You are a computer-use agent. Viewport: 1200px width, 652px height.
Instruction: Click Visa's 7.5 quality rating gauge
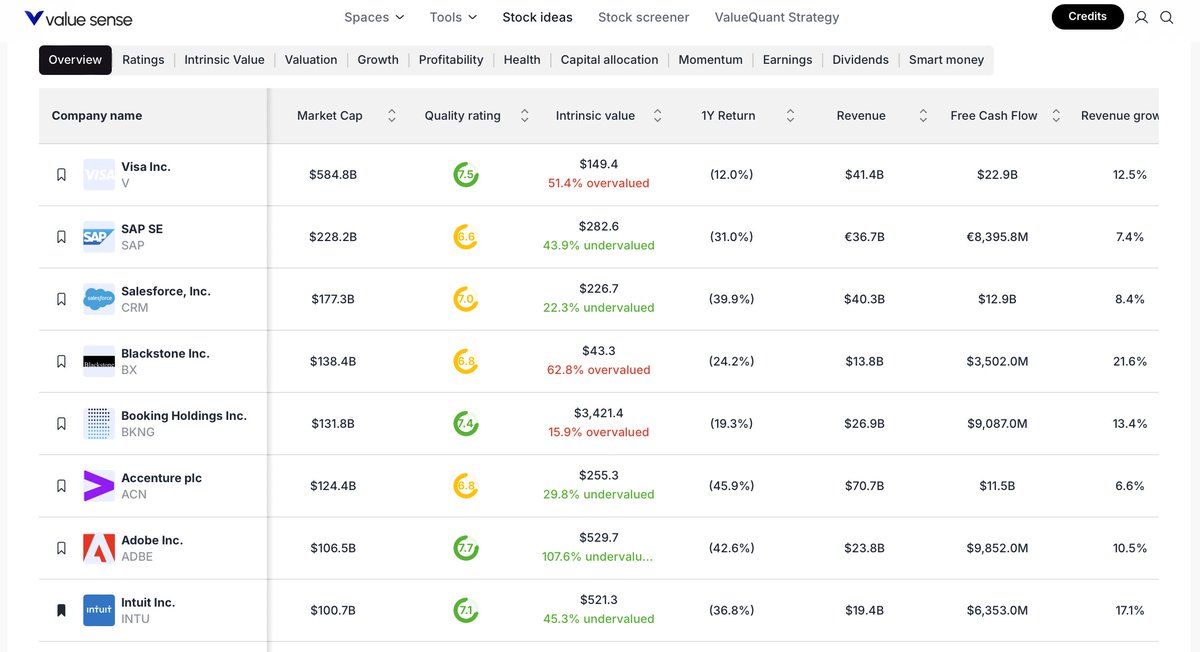[x=466, y=175]
